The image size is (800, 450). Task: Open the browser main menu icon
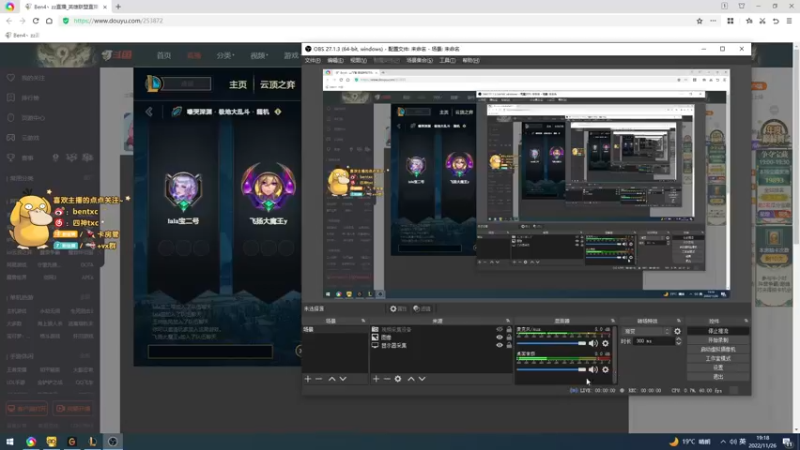click(x=789, y=21)
